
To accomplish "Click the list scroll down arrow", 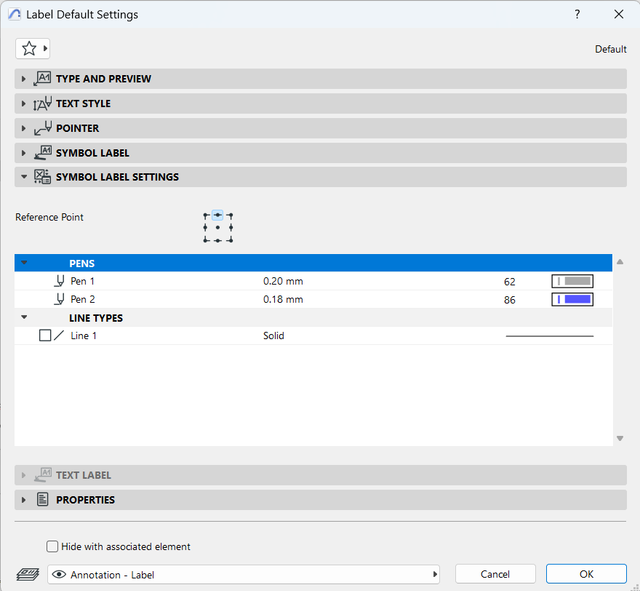I will [x=620, y=438].
